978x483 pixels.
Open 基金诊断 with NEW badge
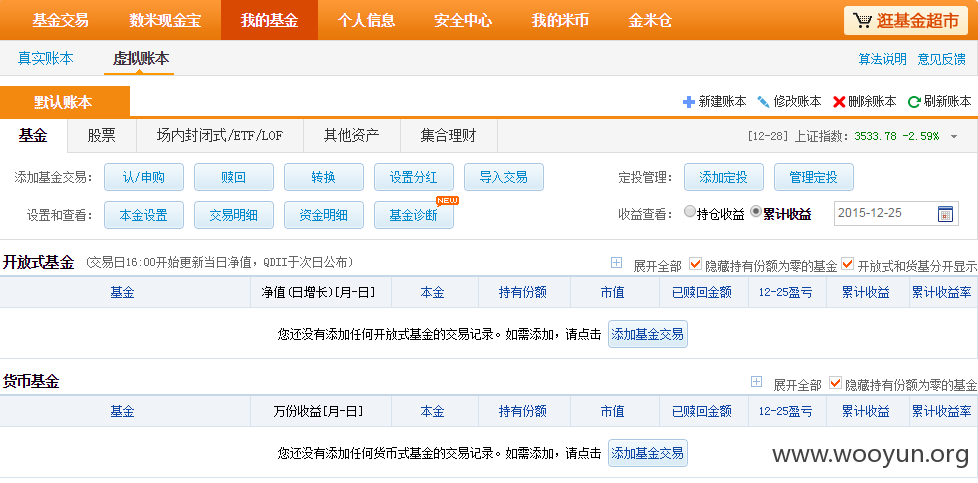pos(414,215)
